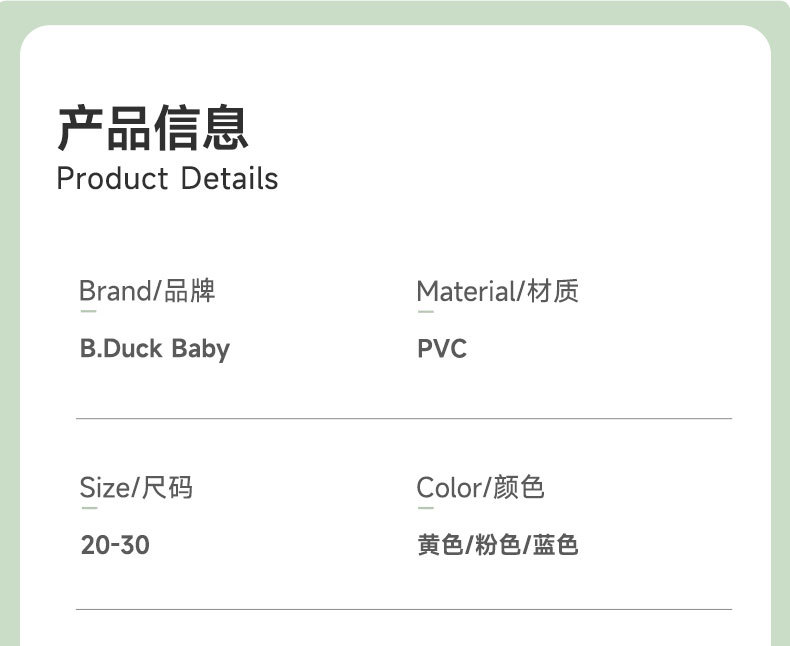Click the green dash under Size/尺码
The image size is (790, 646).
88,508
